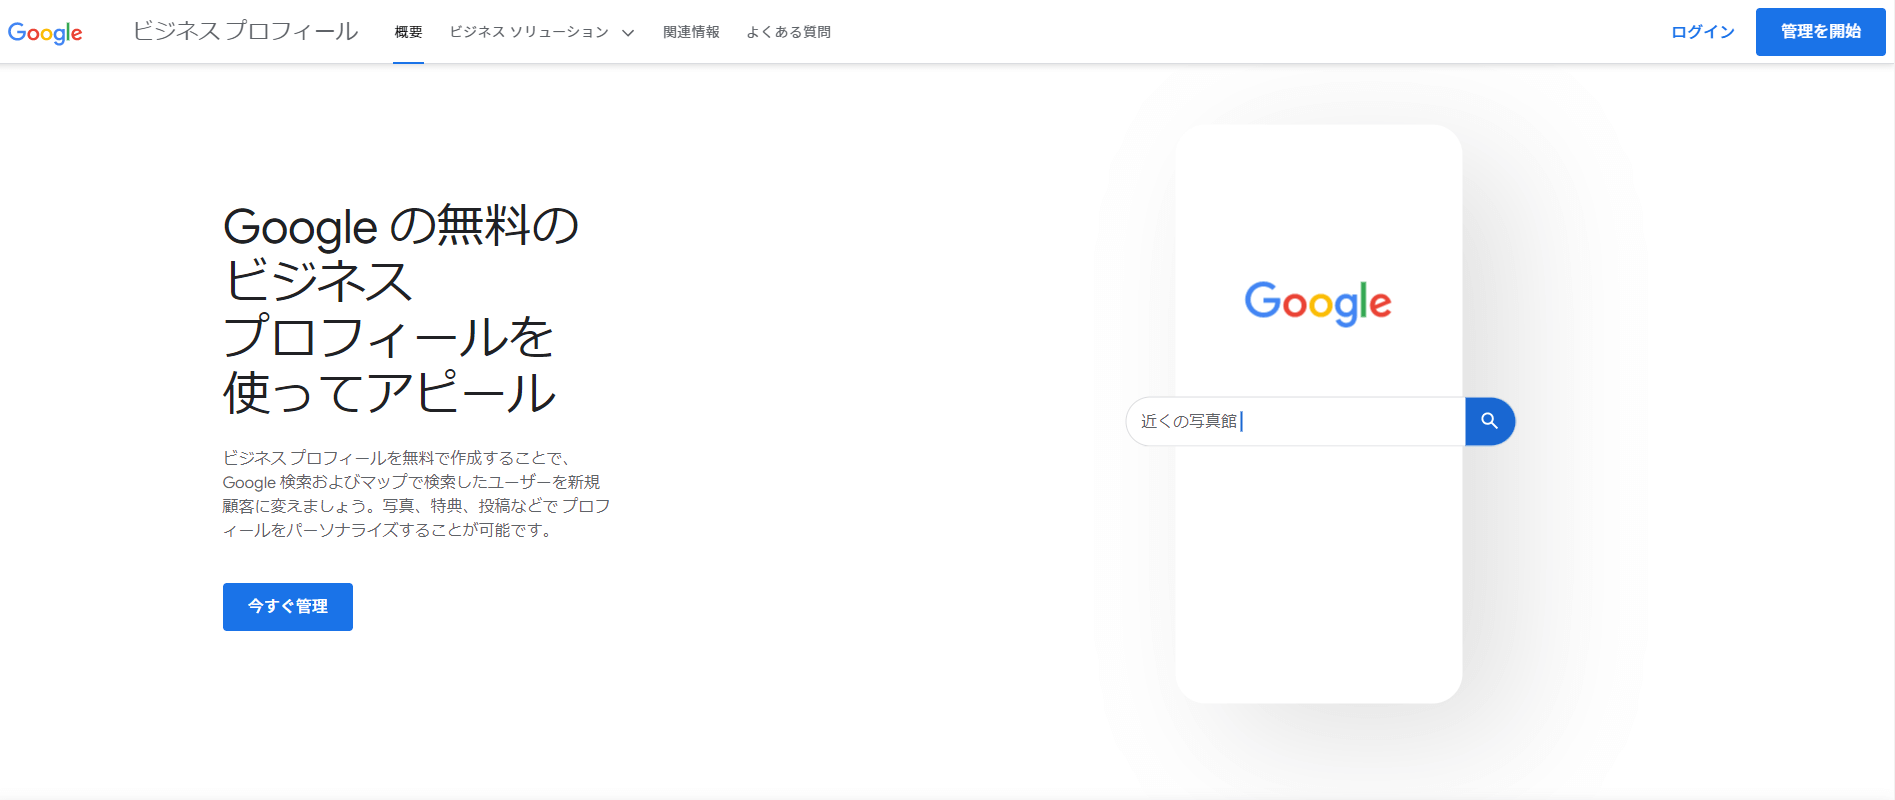Click the Google の無料のビジネス headline text
This screenshot has height=800, width=1895.
click(x=400, y=309)
